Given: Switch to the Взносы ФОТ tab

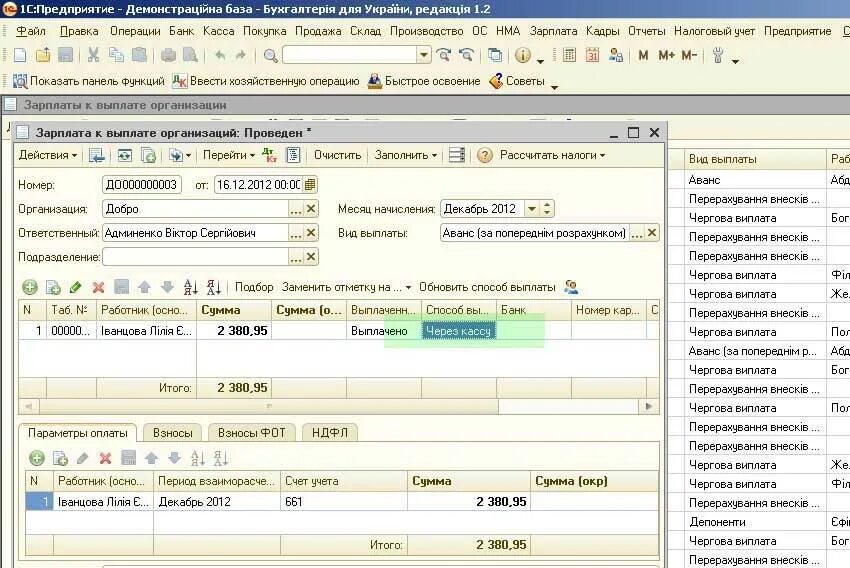Looking at the screenshot, I should pyautogui.click(x=251, y=433).
